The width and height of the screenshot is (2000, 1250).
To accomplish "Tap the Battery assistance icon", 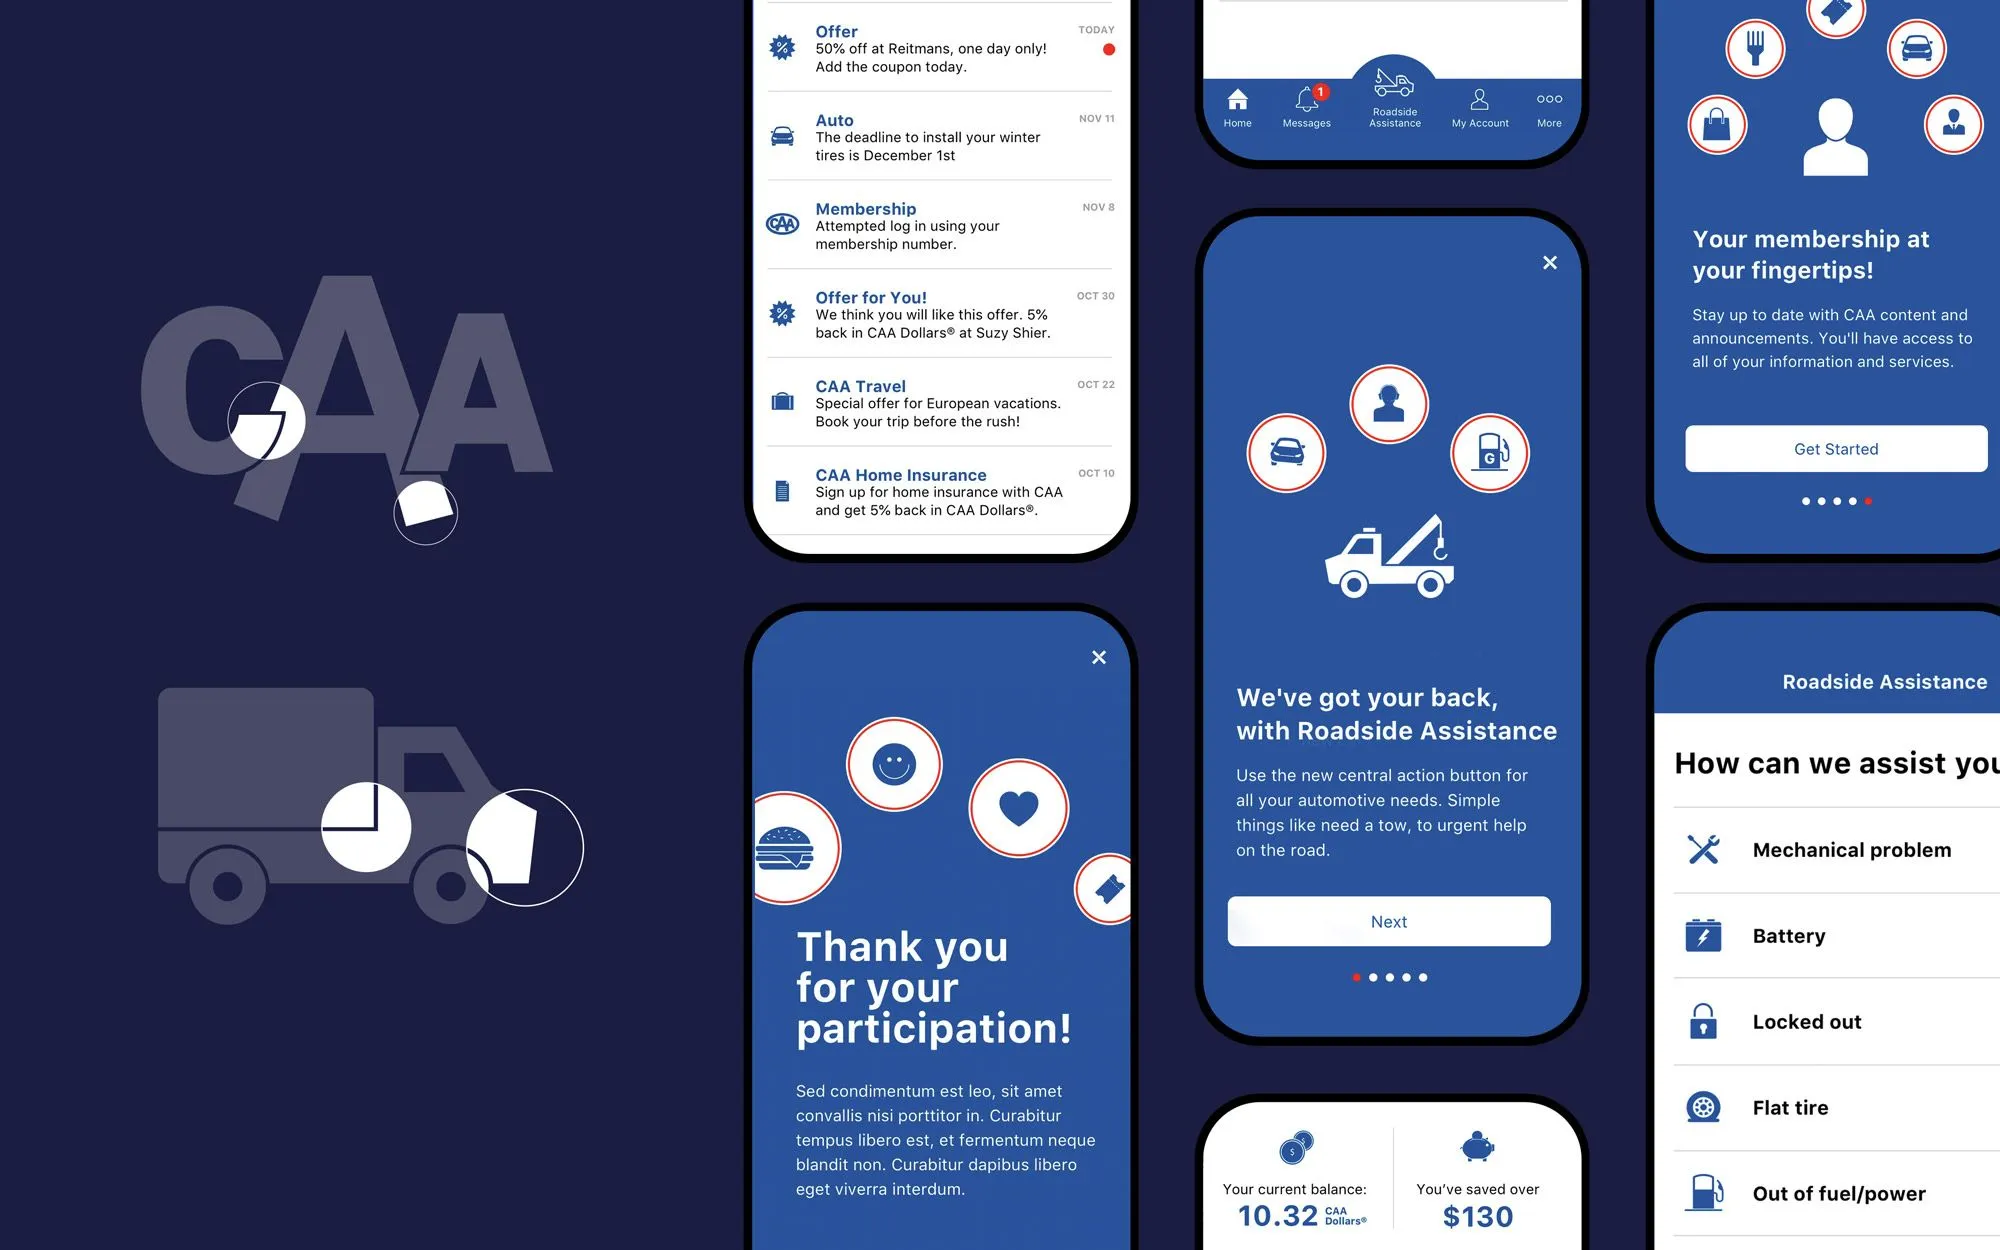I will [1703, 935].
